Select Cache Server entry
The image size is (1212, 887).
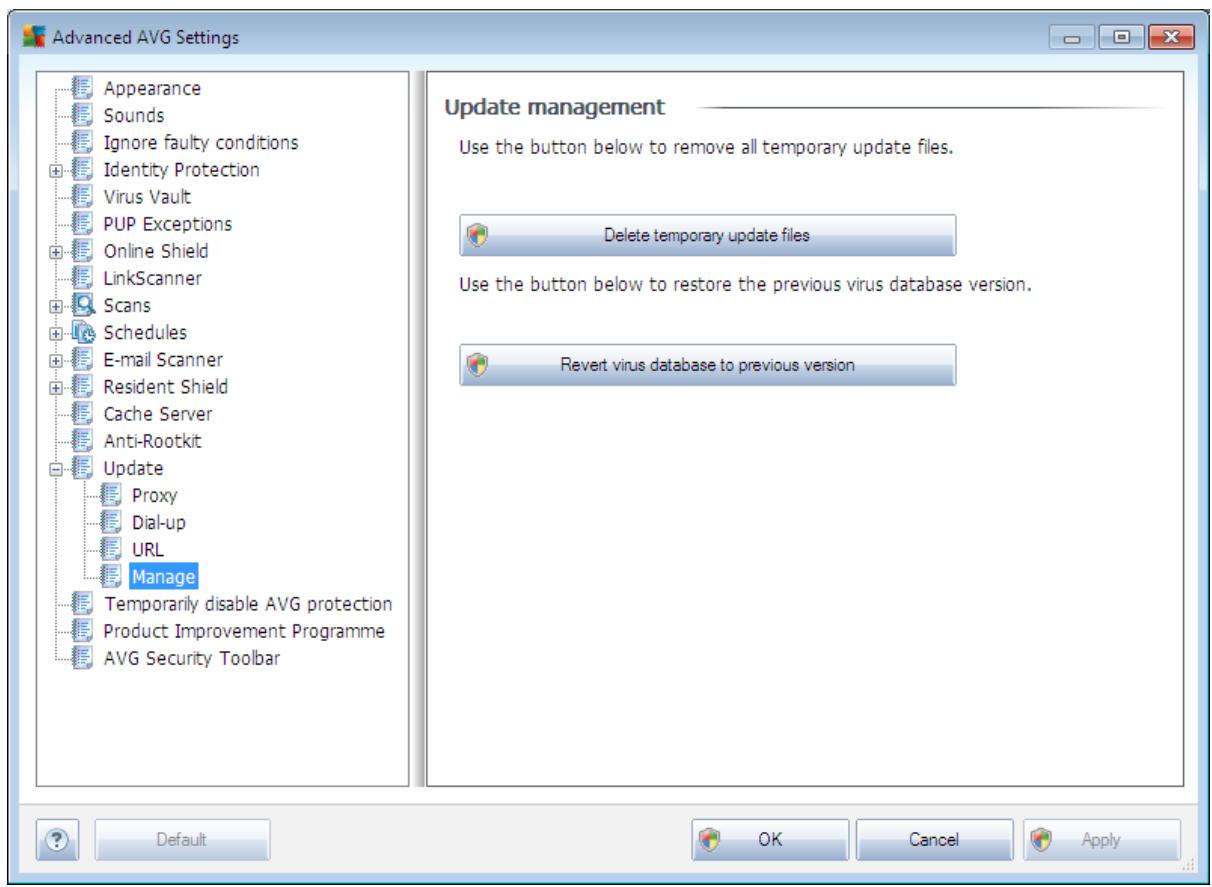tap(158, 414)
